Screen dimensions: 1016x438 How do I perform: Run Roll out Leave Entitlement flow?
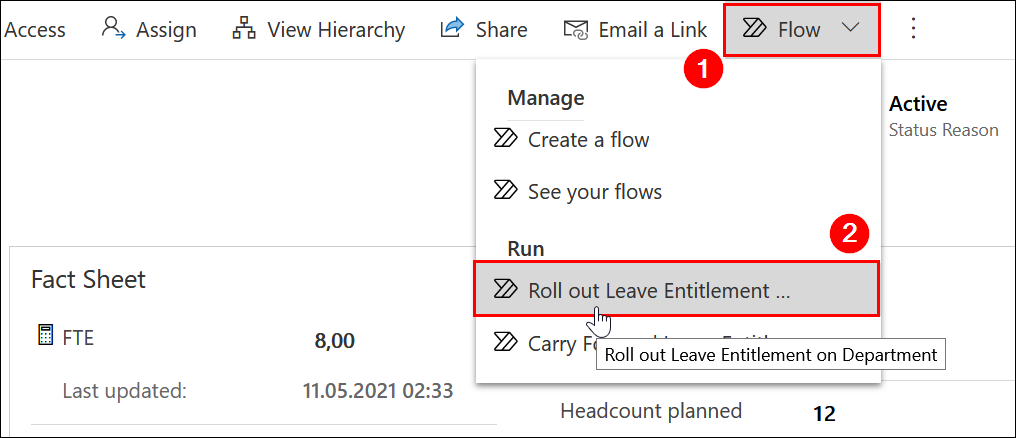[x=658, y=291]
